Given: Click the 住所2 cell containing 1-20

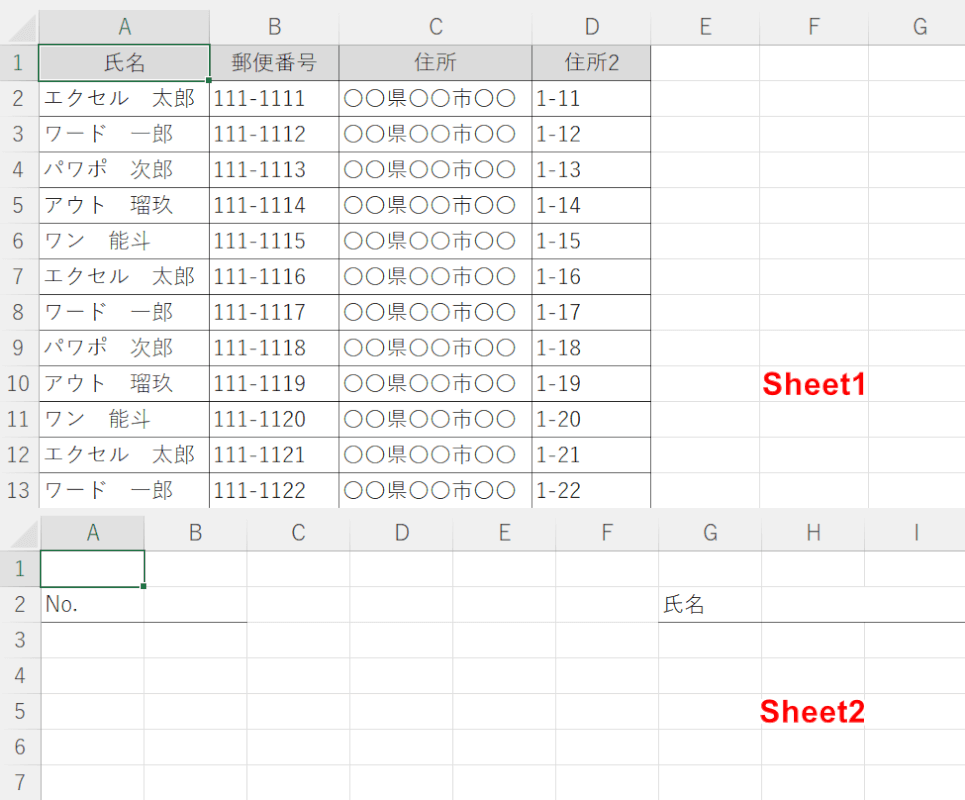Looking at the screenshot, I should [x=591, y=420].
